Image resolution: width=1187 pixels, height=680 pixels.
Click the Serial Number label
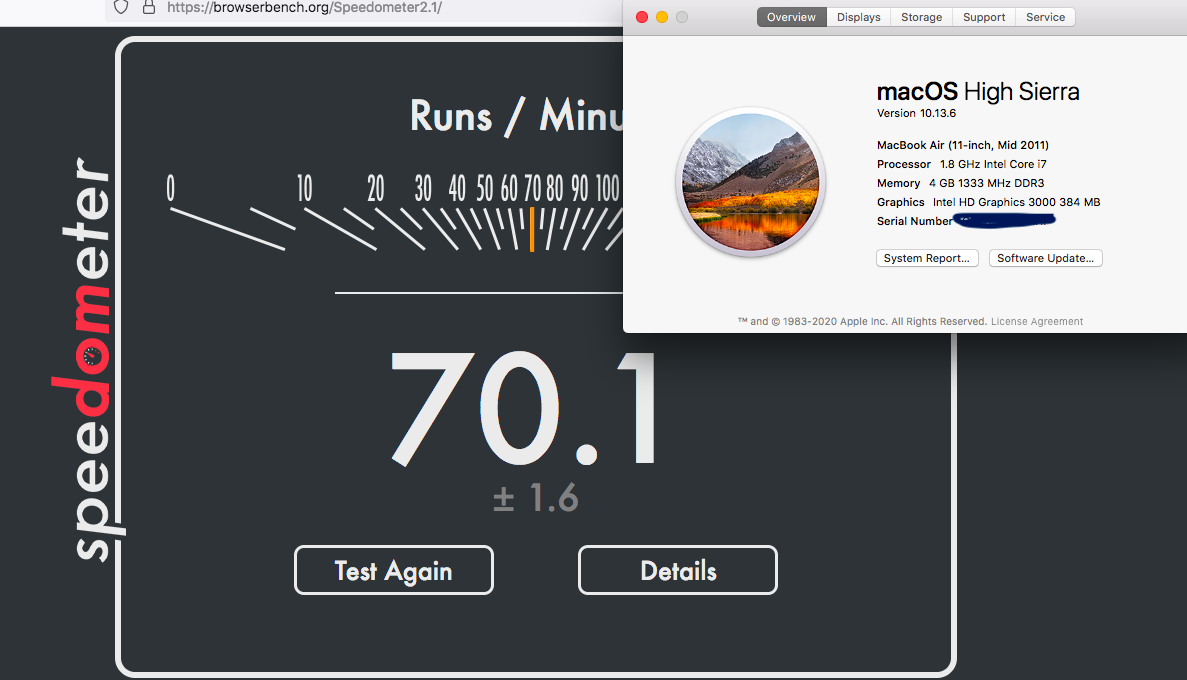tap(914, 221)
